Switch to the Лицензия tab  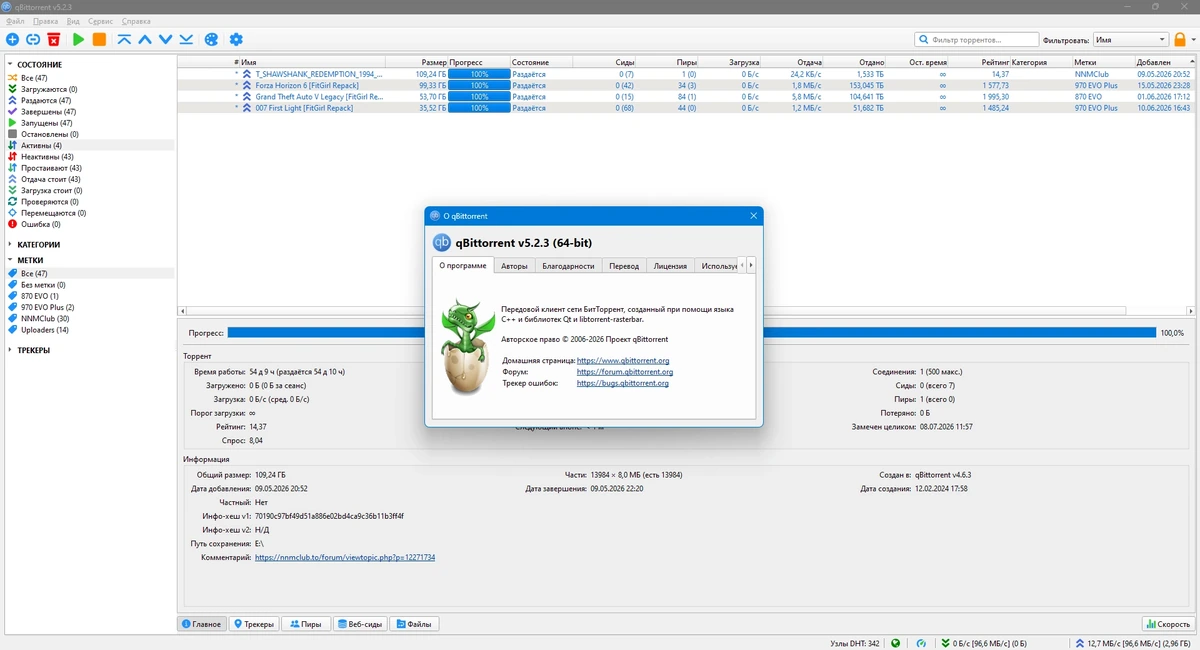[x=670, y=266]
